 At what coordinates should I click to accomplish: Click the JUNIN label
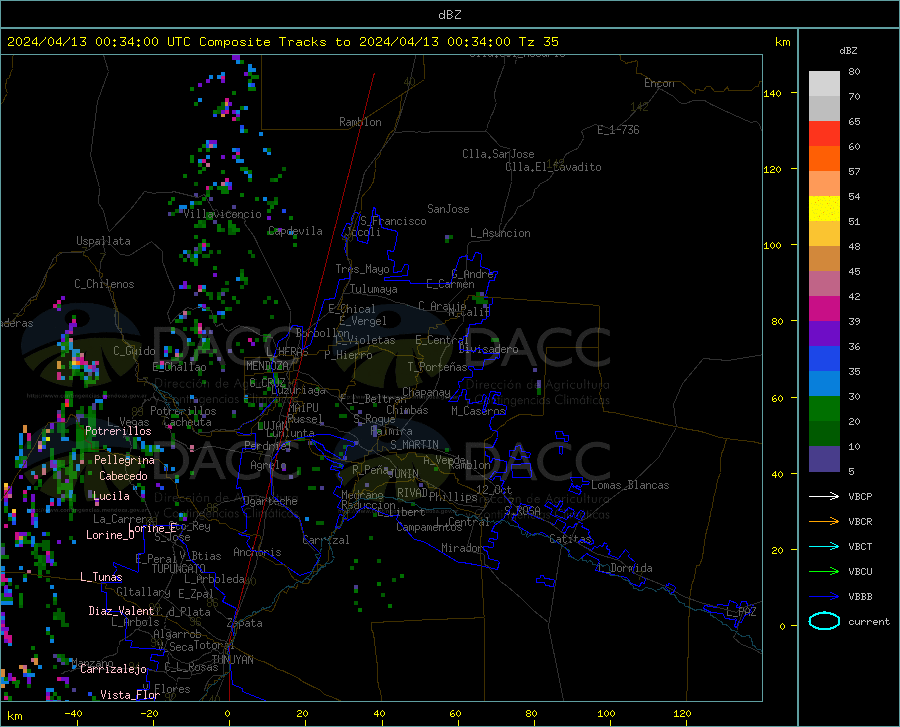[403, 473]
